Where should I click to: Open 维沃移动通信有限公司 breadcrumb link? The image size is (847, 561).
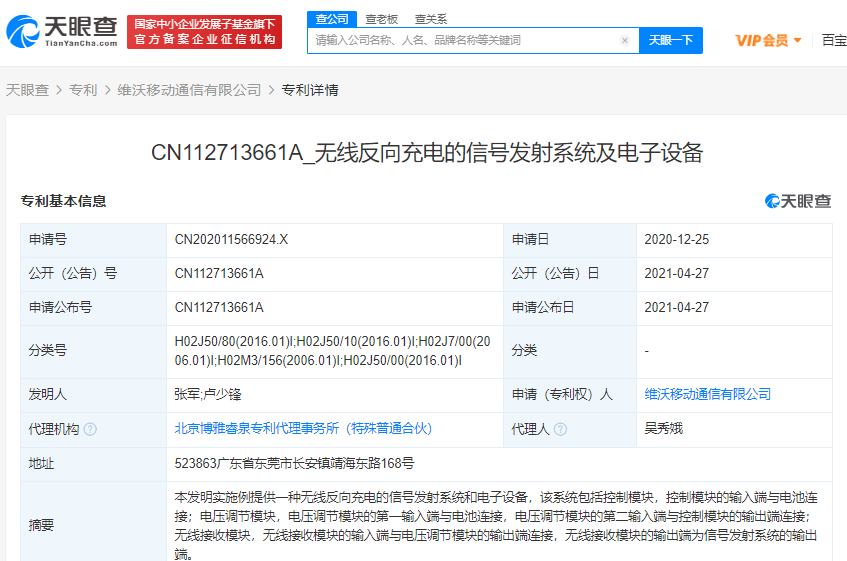[189, 90]
